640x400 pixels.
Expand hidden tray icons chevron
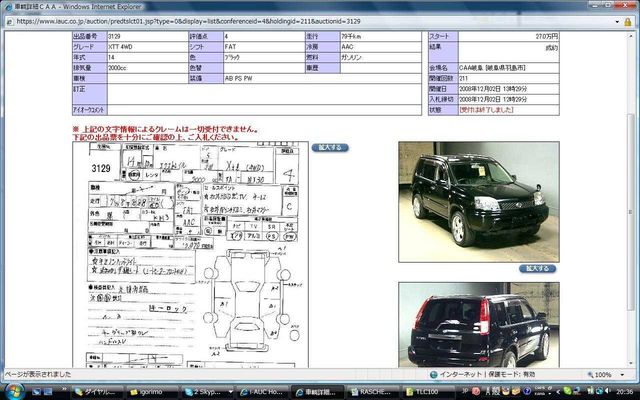[558, 392]
